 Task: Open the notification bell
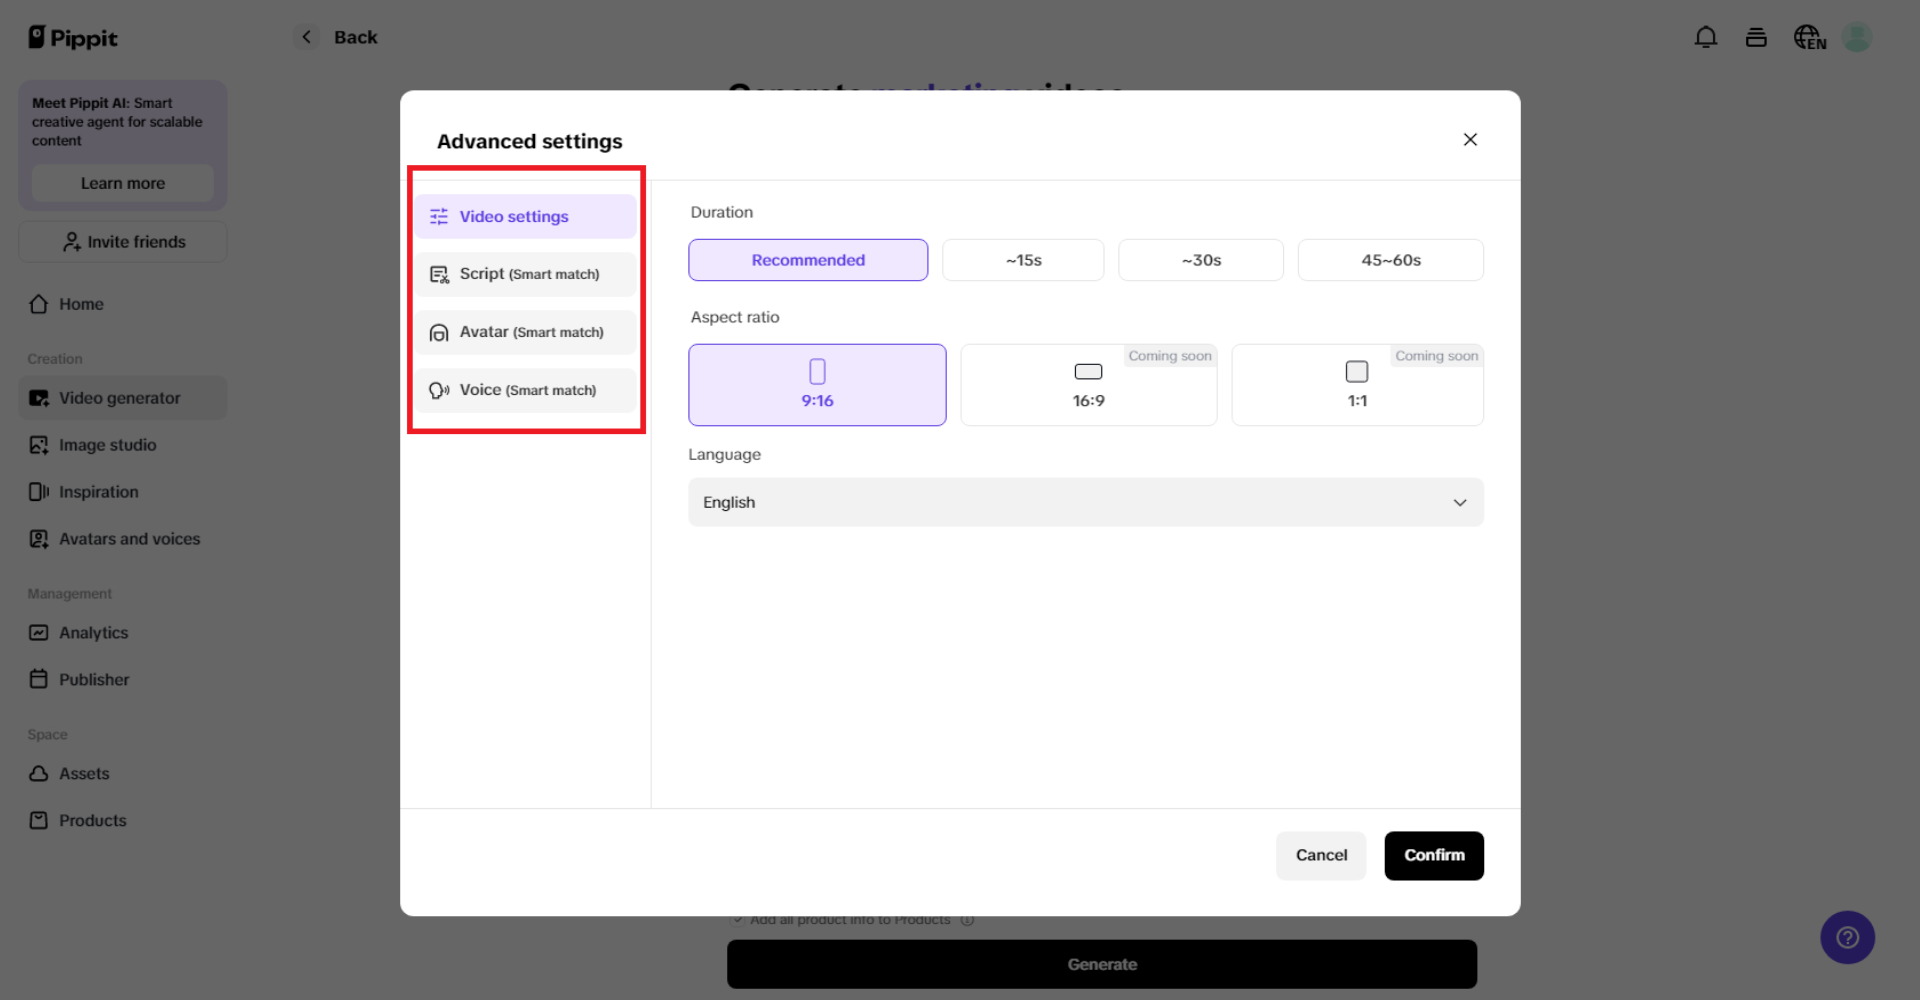pyautogui.click(x=1706, y=36)
